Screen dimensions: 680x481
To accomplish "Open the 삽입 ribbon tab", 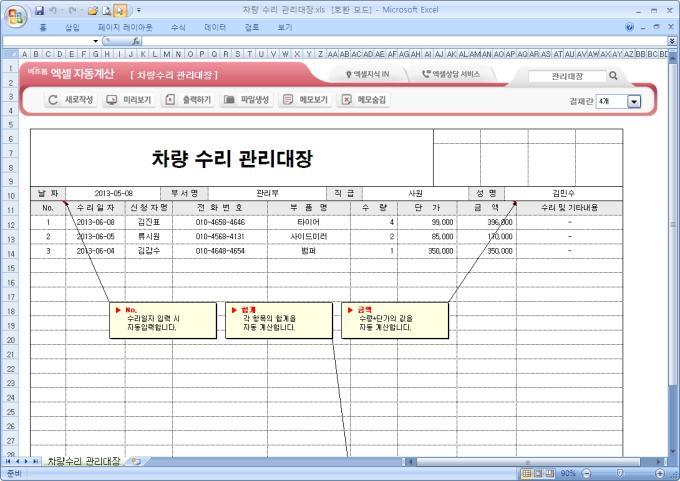I will tap(72, 27).
